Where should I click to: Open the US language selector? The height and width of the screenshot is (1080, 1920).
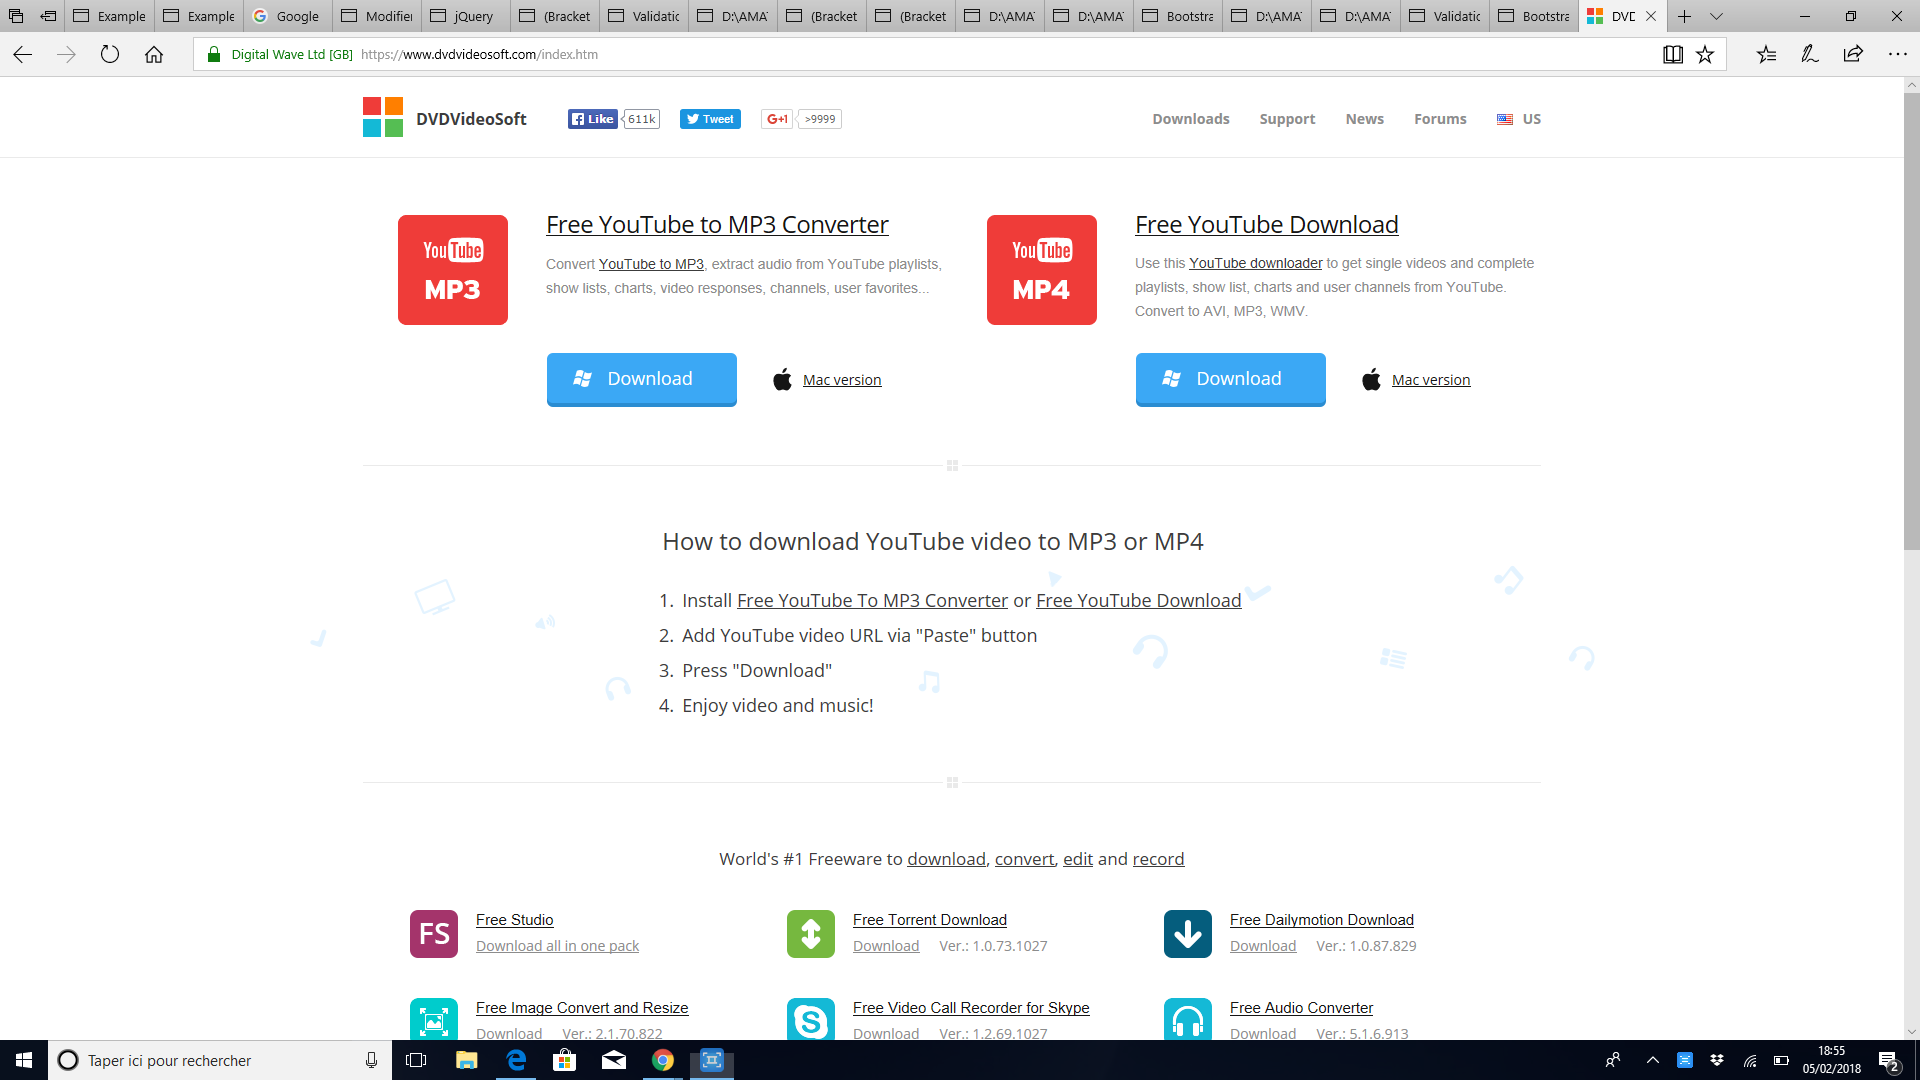(x=1519, y=119)
